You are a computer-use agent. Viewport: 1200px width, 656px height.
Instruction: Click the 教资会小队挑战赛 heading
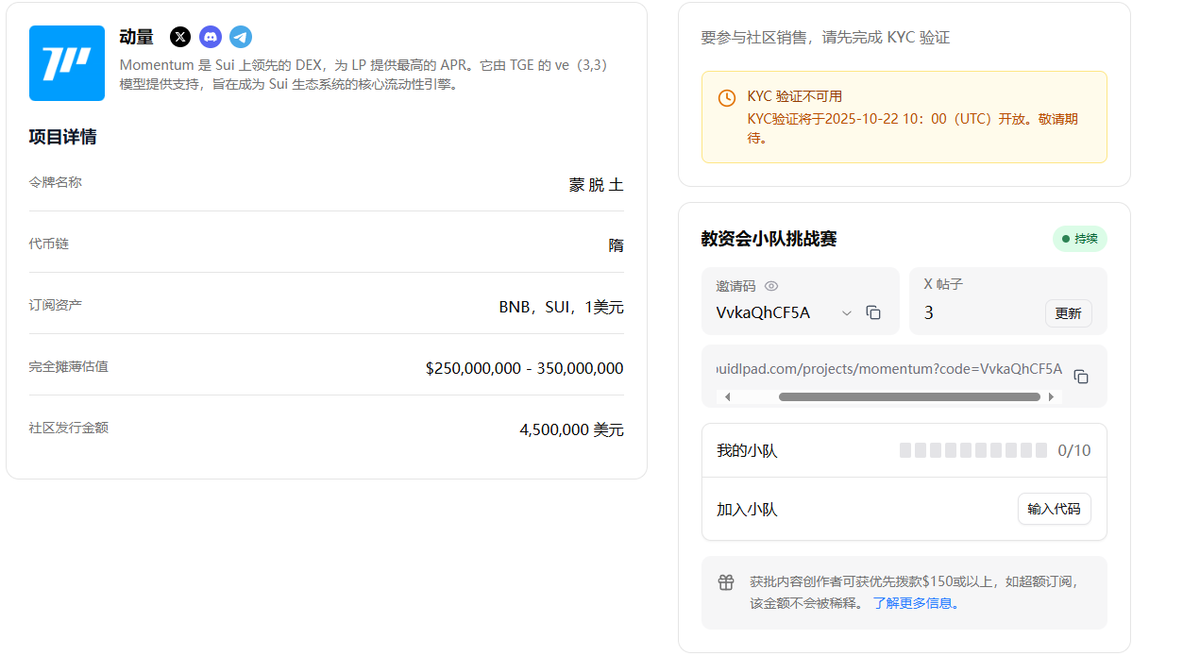pyautogui.click(x=769, y=239)
